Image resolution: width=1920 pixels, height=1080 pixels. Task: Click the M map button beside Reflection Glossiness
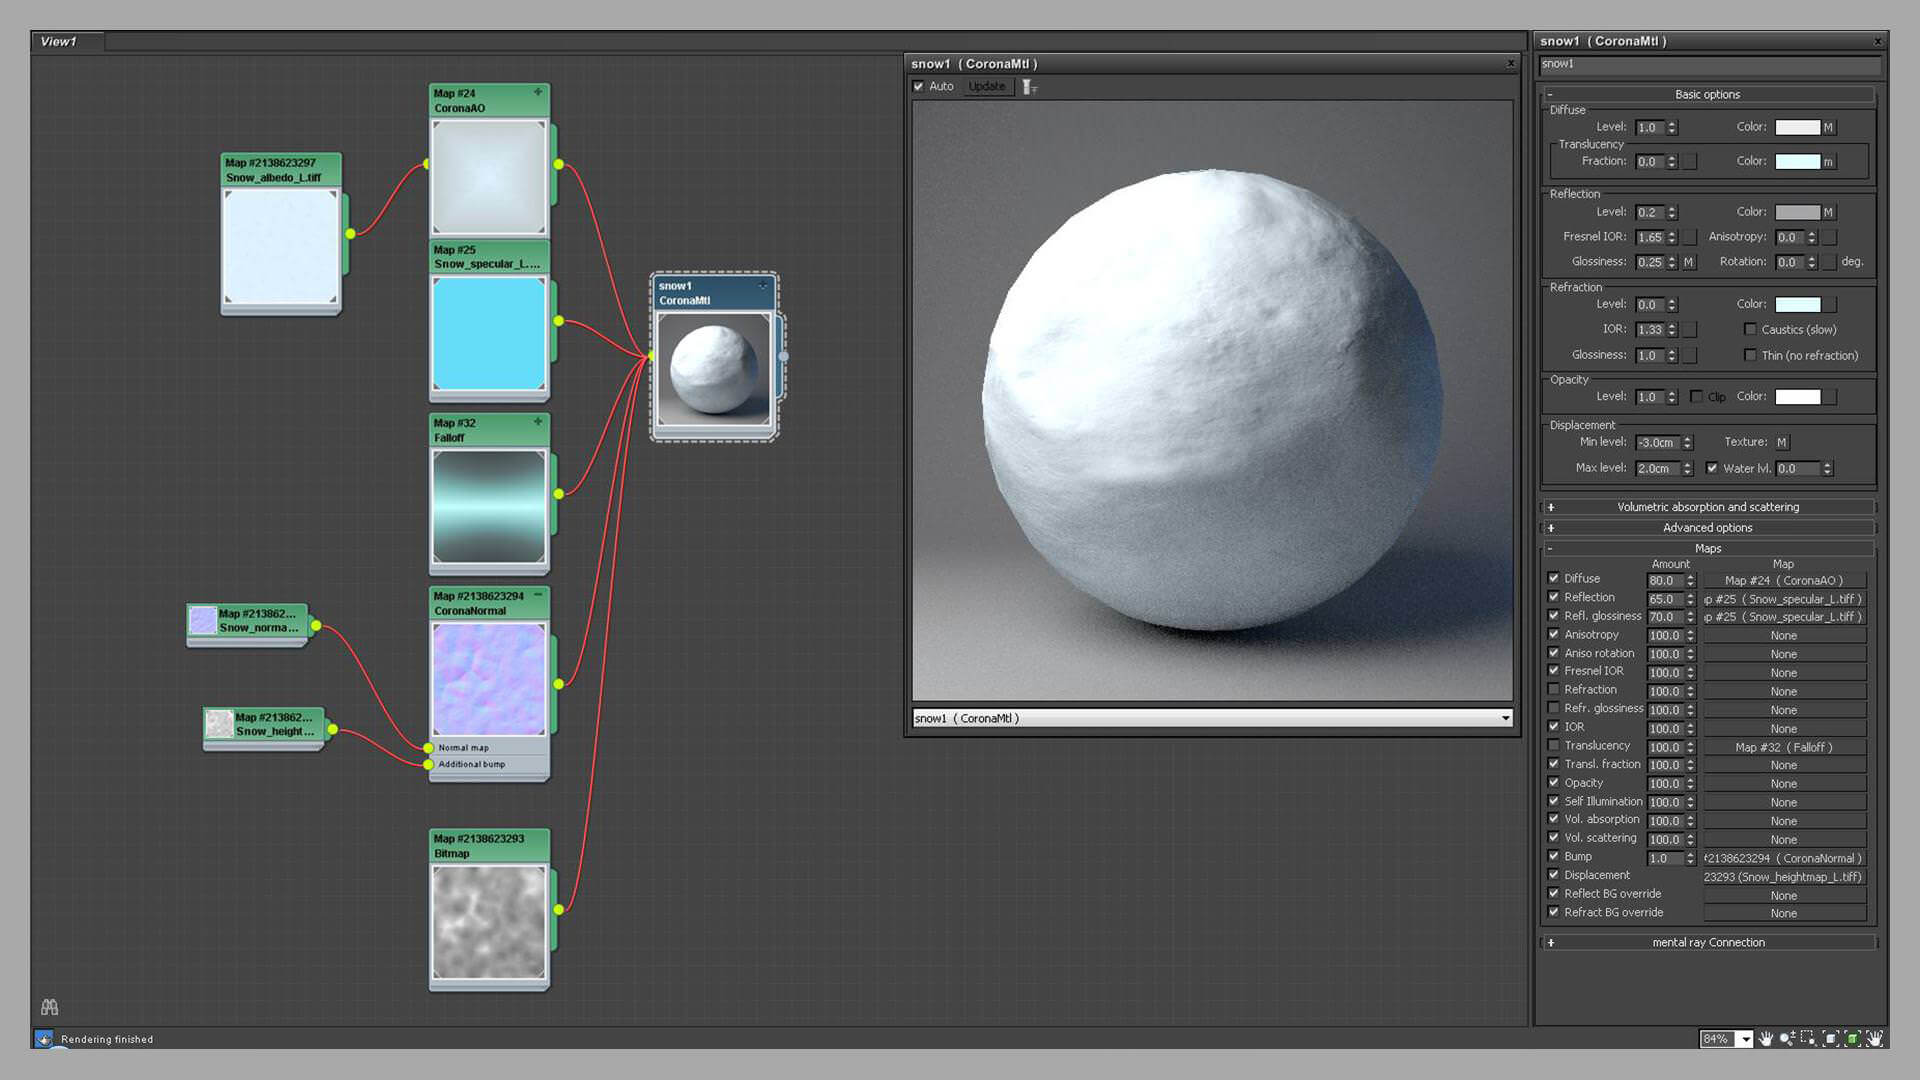1689,262
